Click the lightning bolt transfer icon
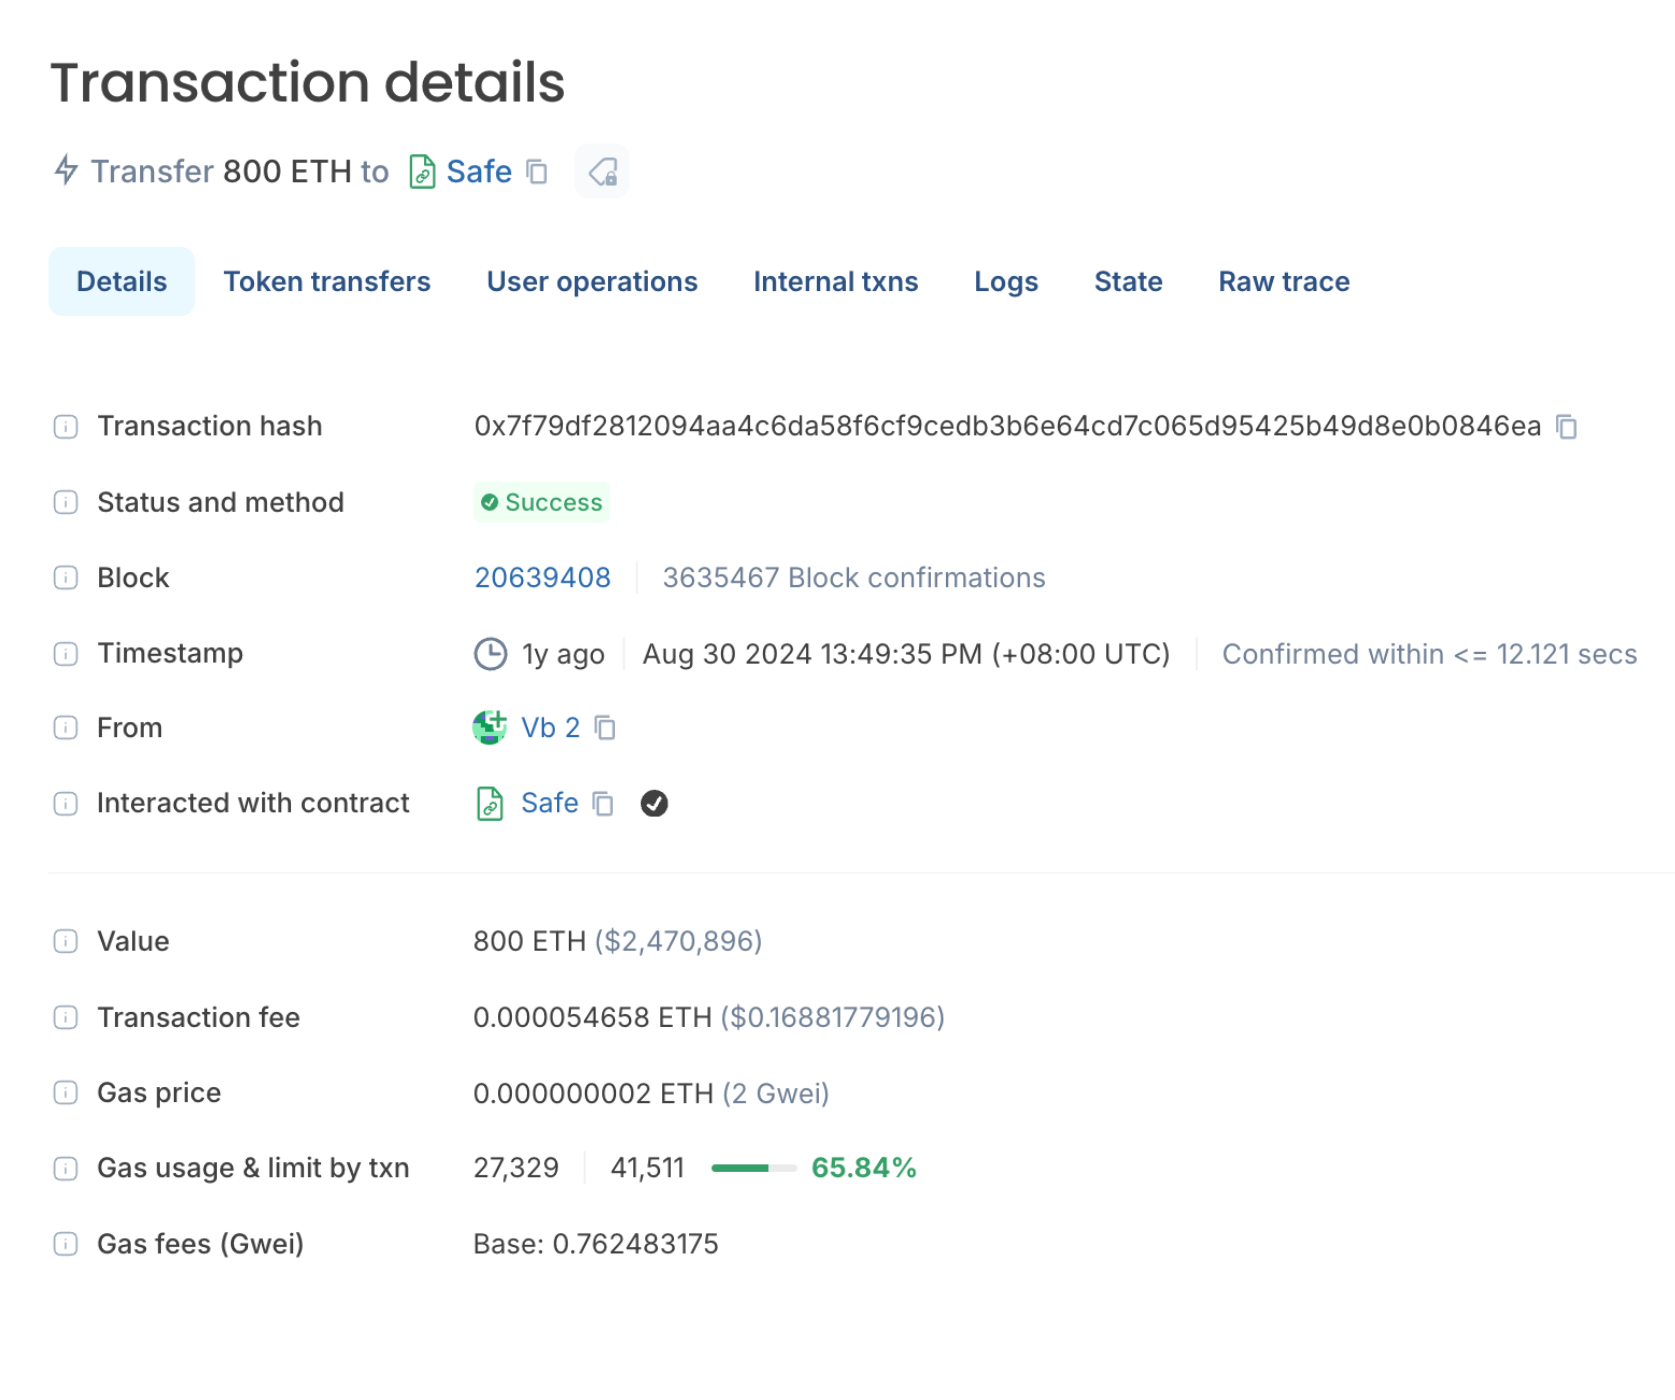Viewport: 1675px width, 1400px height. (x=64, y=171)
